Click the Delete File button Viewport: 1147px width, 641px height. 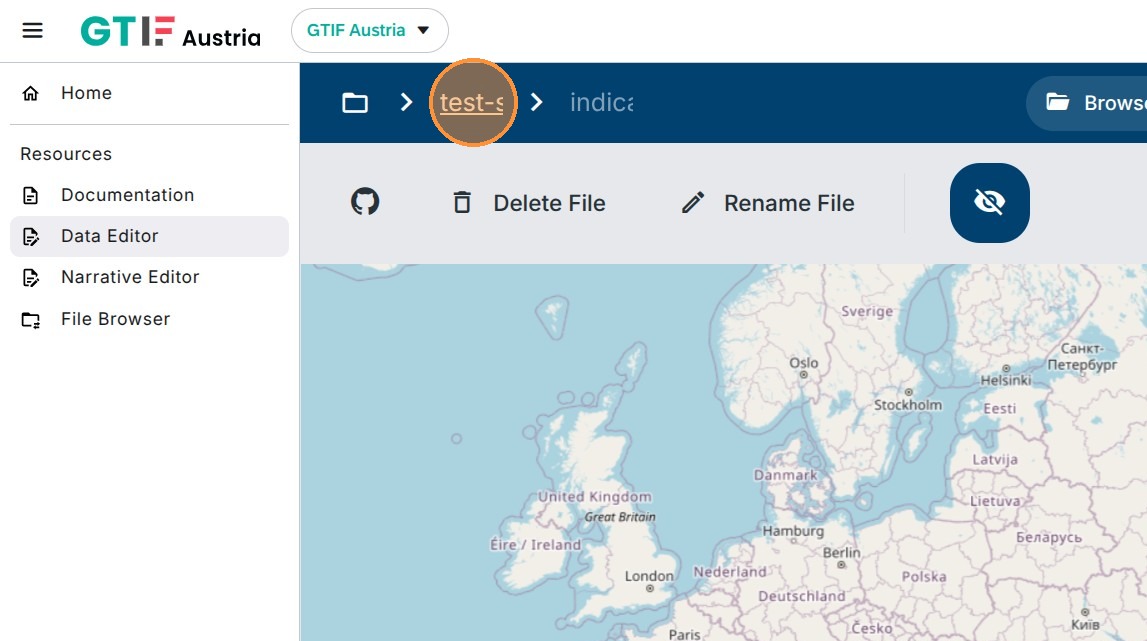[x=528, y=203]
